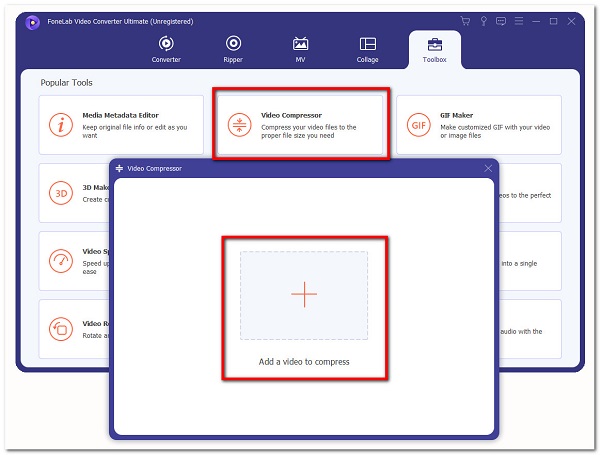Click the Collage layout icon
Viewport: 600px width, 455px height.
pos(368,44)
